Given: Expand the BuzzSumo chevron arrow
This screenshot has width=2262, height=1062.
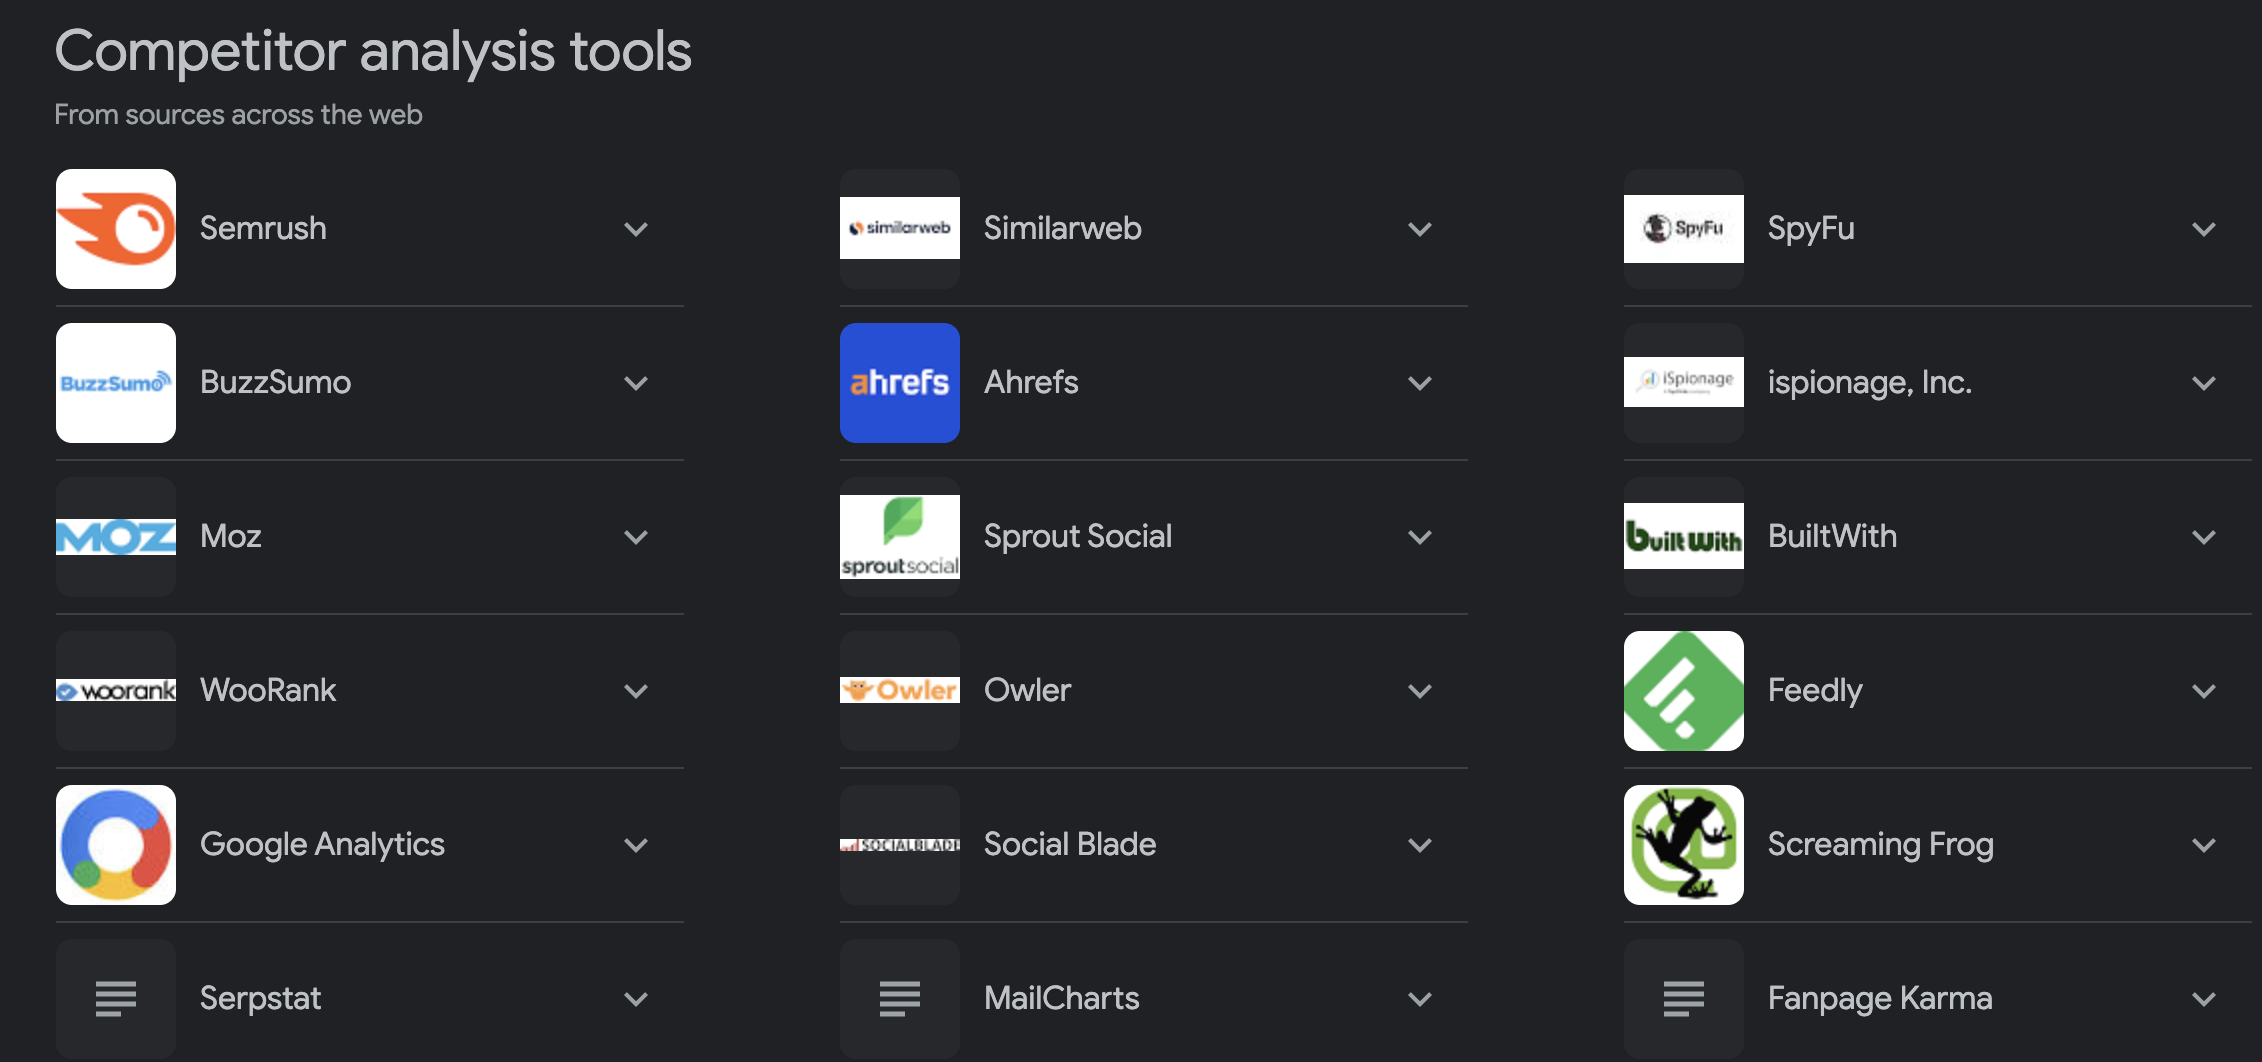Looking at the screenshot, I should pos(636,383).
